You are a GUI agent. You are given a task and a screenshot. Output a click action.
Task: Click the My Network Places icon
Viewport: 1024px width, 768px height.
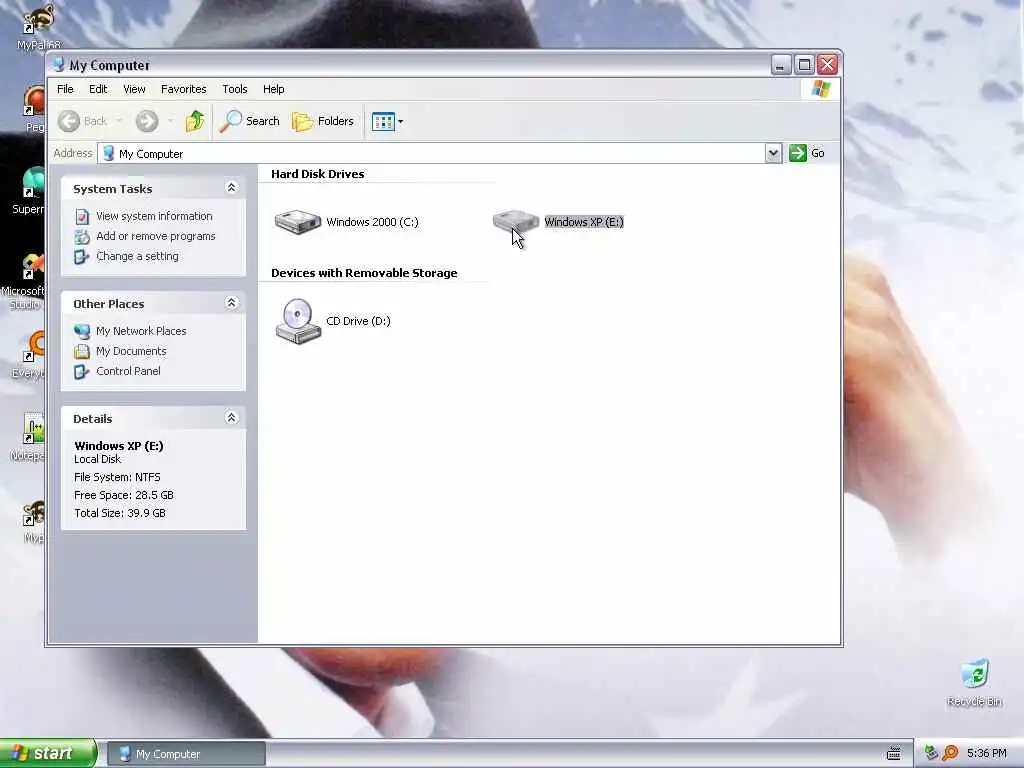(82, 331)
